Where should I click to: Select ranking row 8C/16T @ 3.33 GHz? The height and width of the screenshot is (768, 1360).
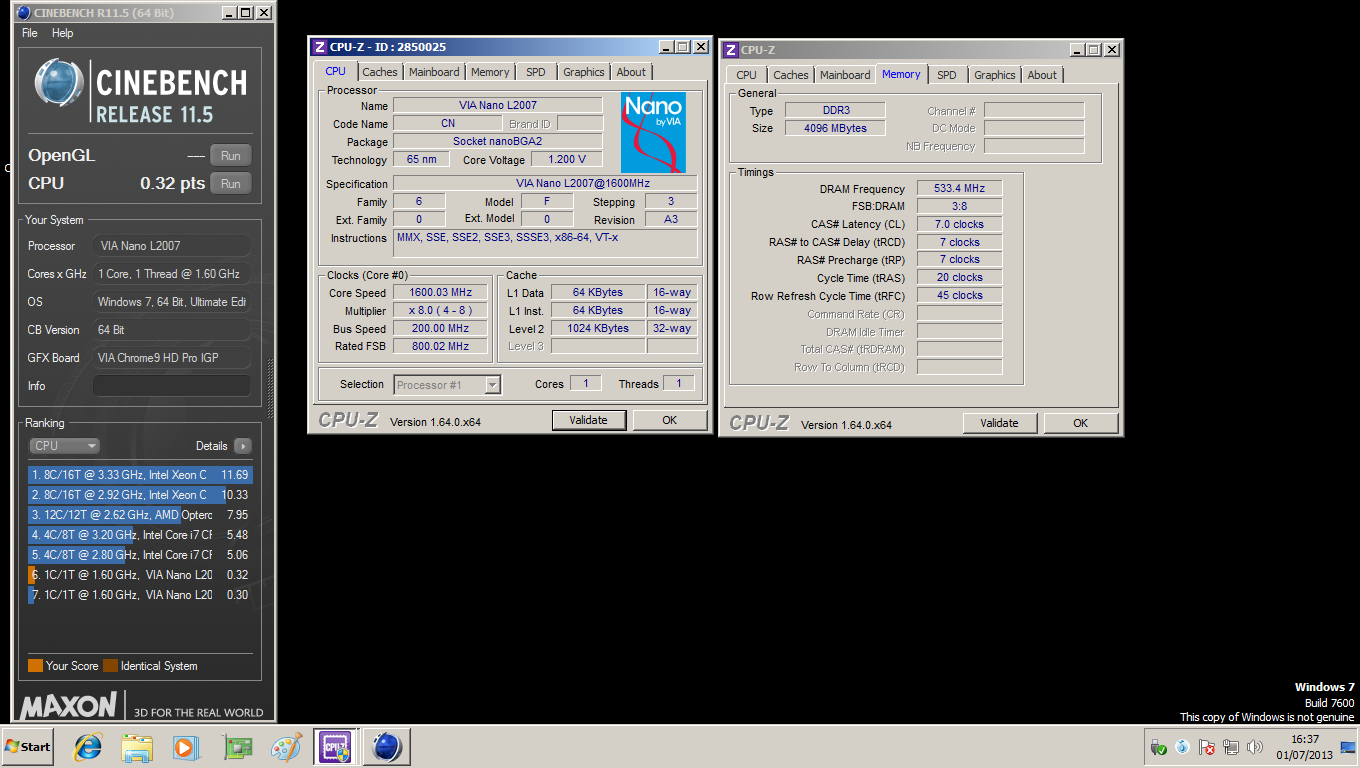pos(140,475)
